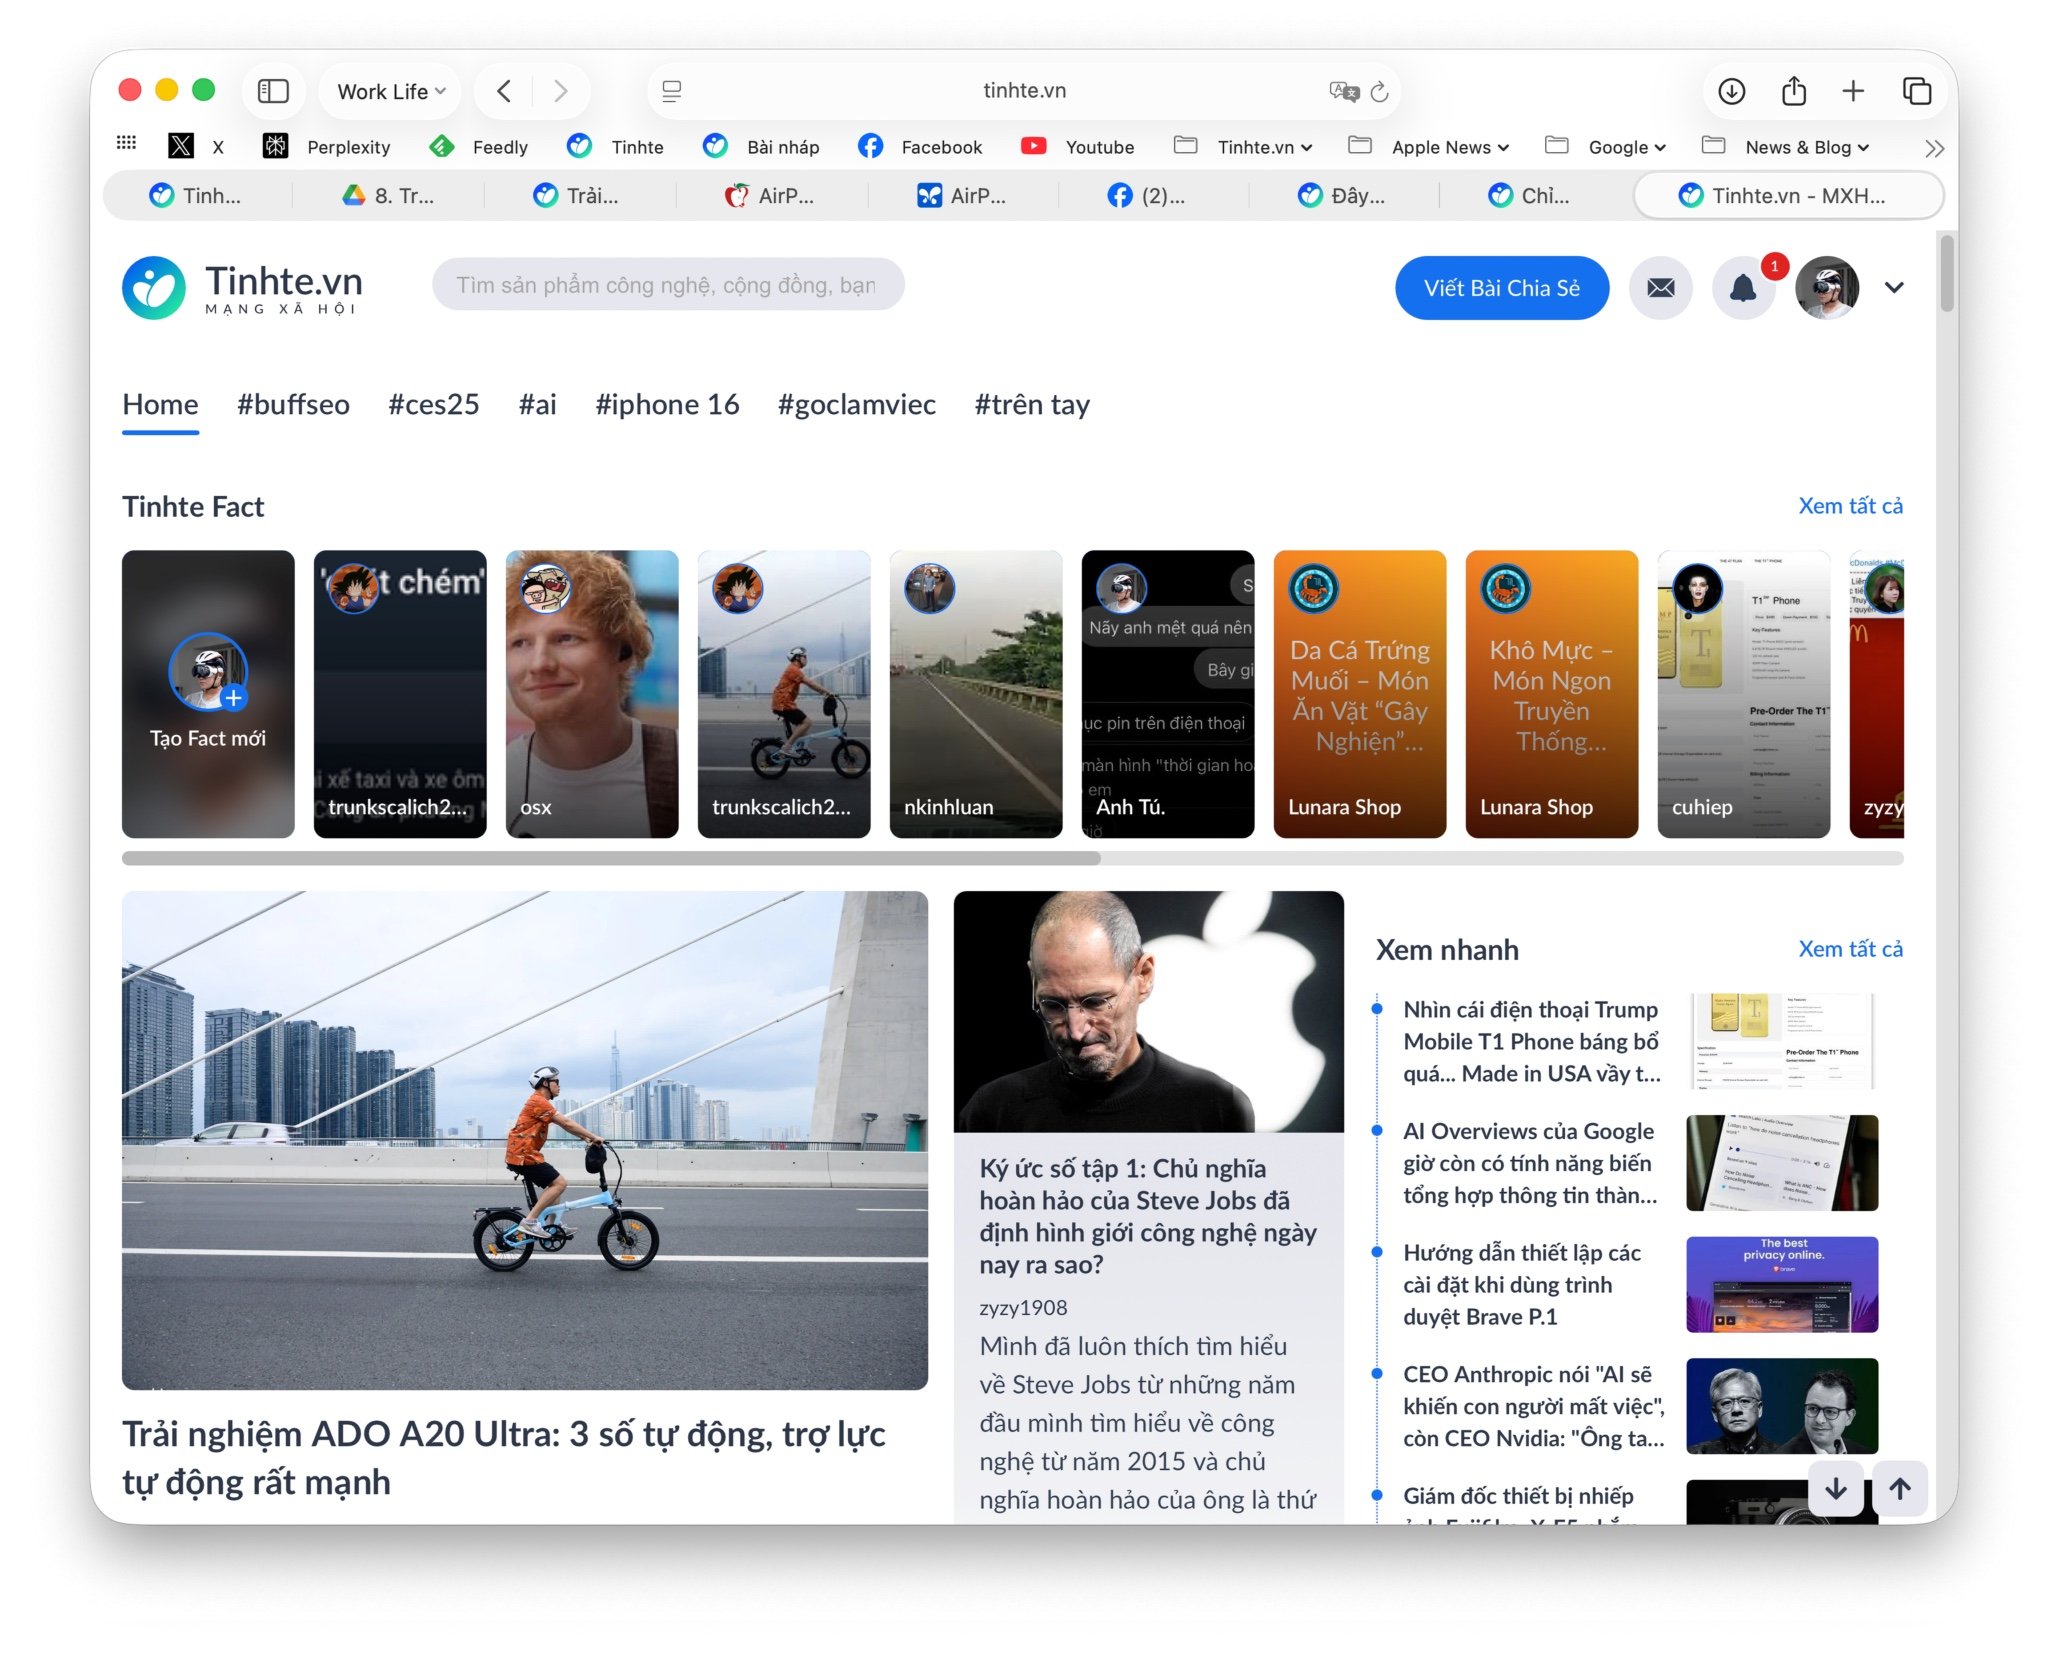Click the scroll-down arrow button

(1836, 1488)
